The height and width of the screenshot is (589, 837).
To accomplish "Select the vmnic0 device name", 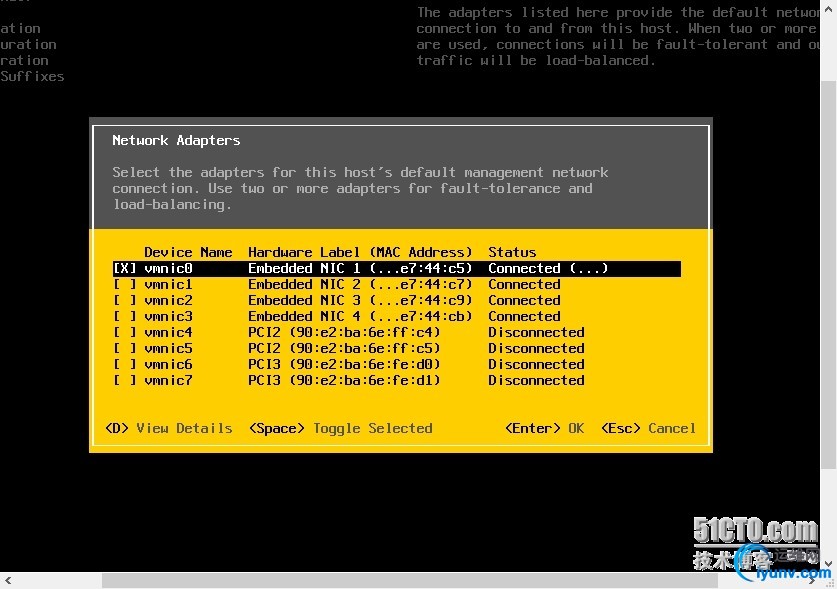I will (x=168, y=269).
